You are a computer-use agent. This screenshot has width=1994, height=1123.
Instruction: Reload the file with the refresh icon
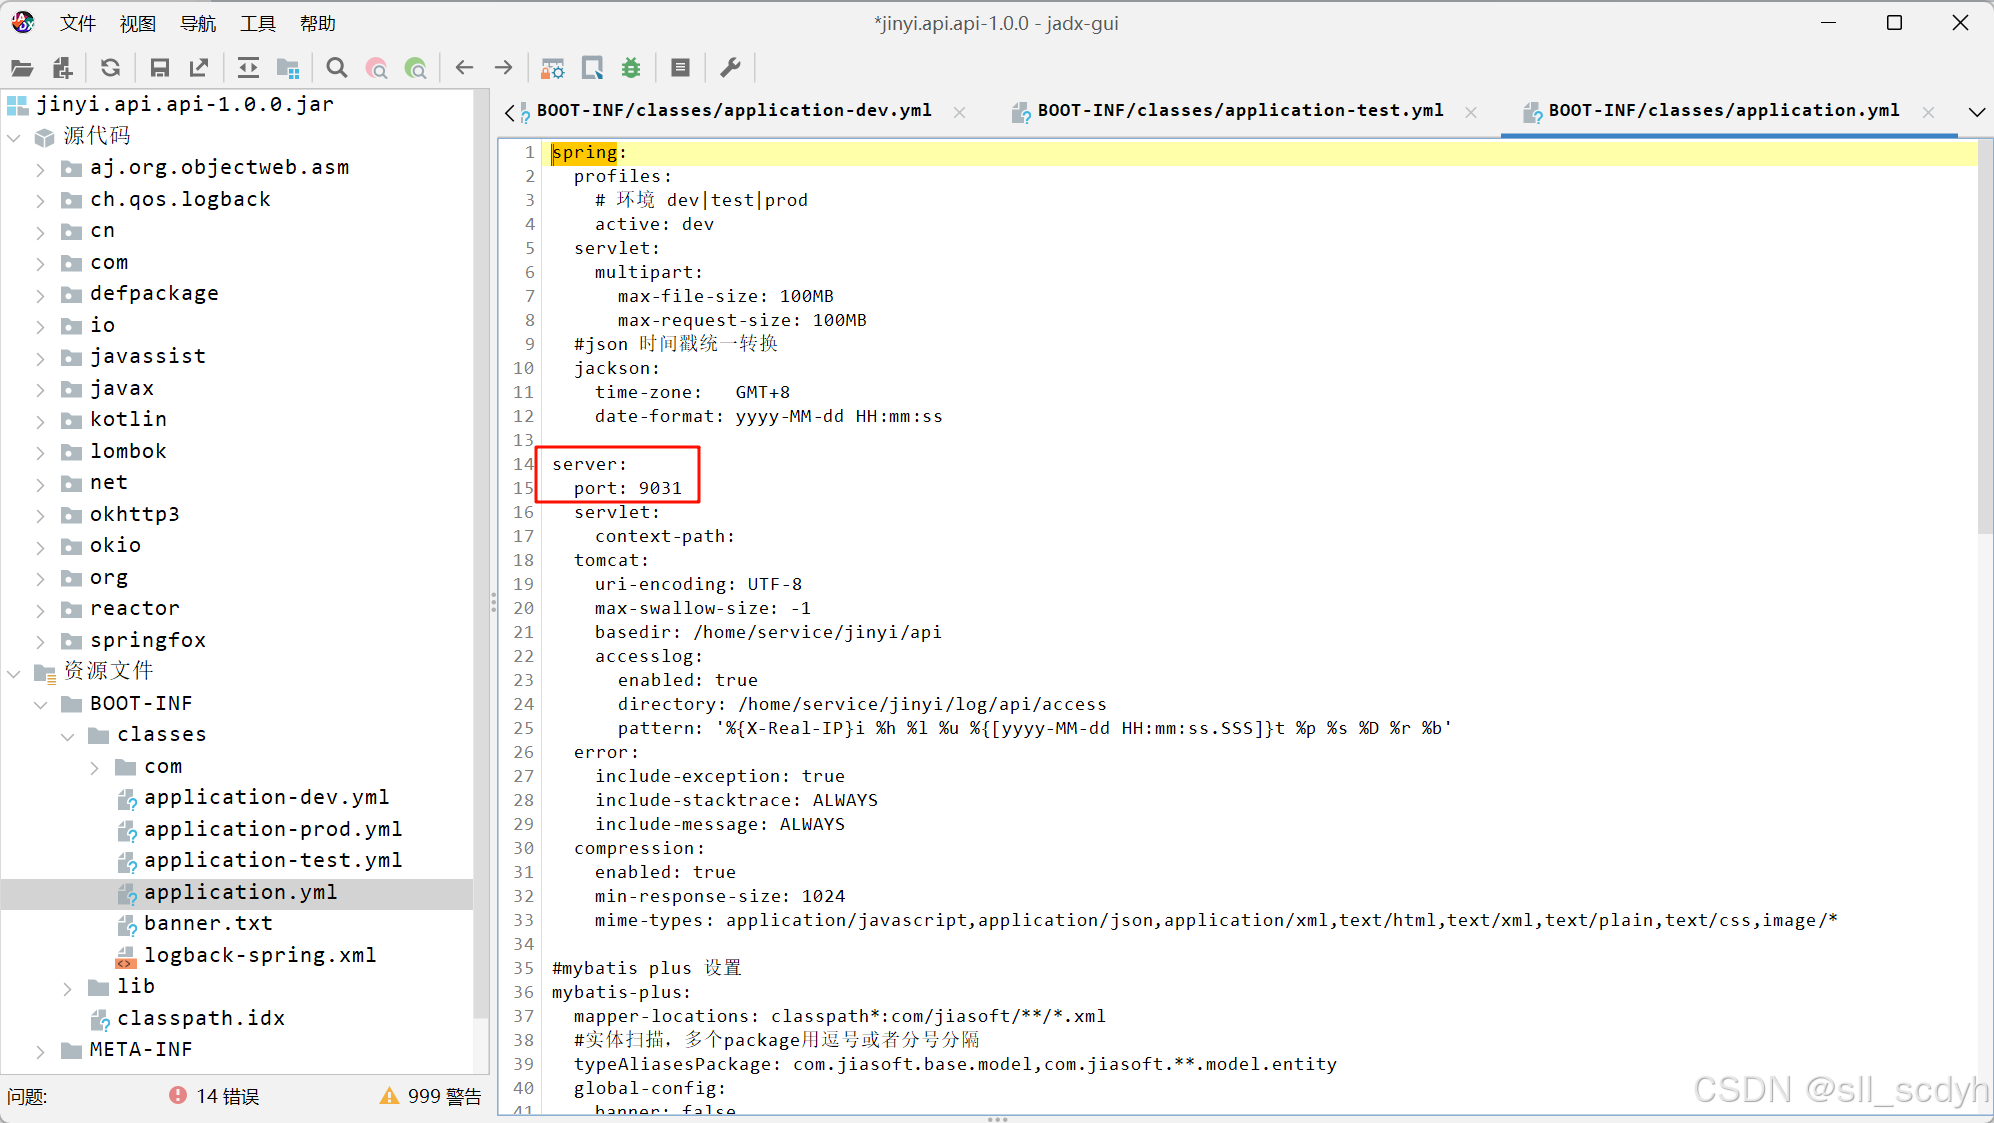[x=111, y=68]
